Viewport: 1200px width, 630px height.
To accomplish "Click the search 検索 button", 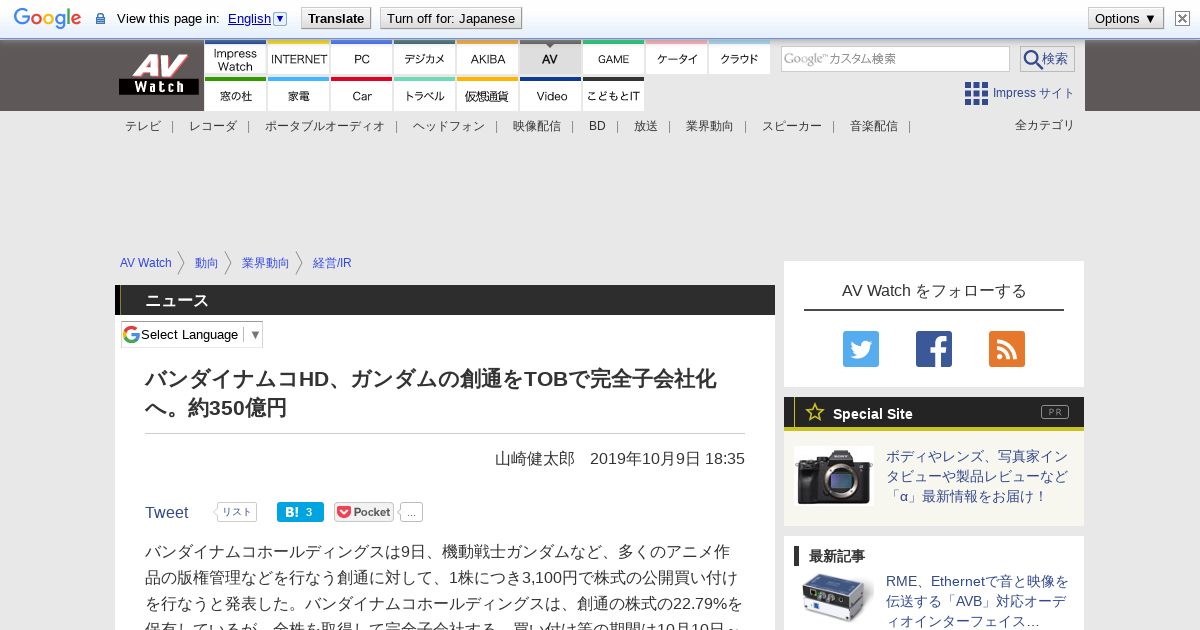I will tap(1047, 59).
